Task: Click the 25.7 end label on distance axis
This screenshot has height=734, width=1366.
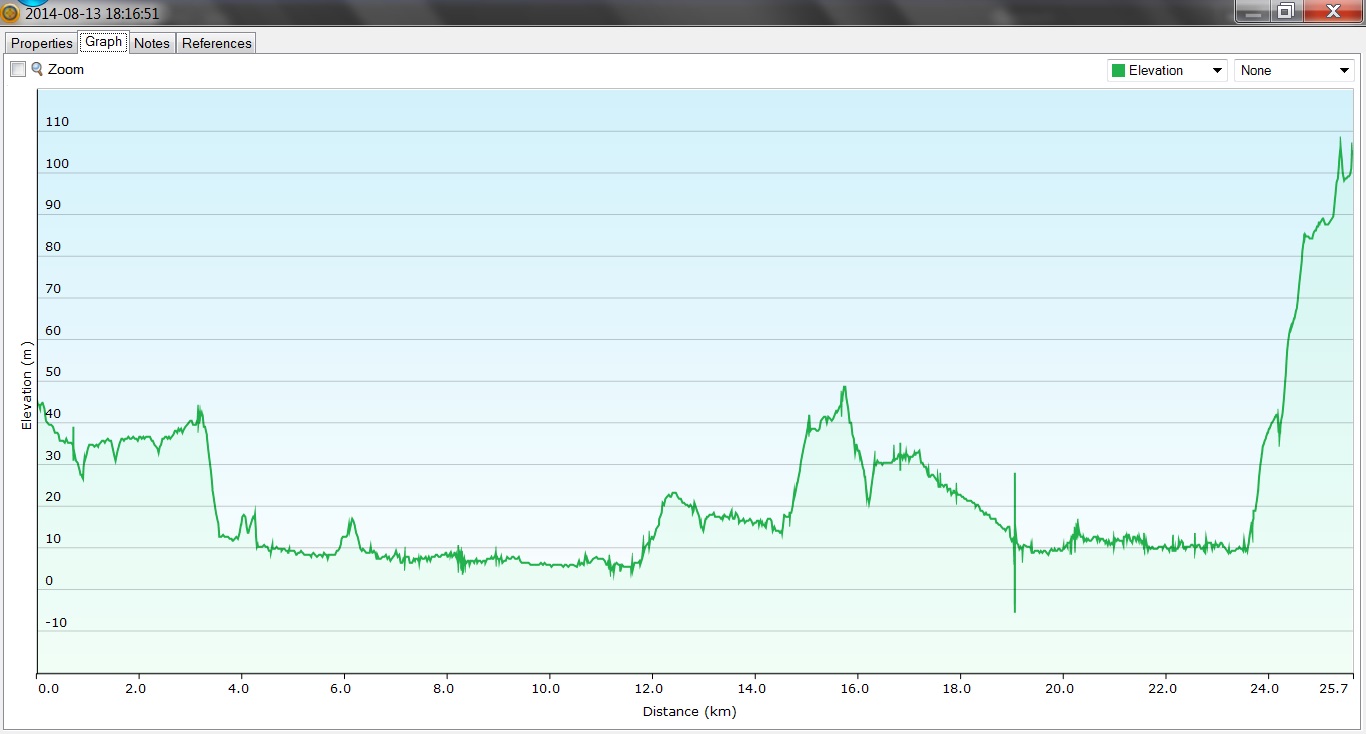Action: (x=1336, y=689)
